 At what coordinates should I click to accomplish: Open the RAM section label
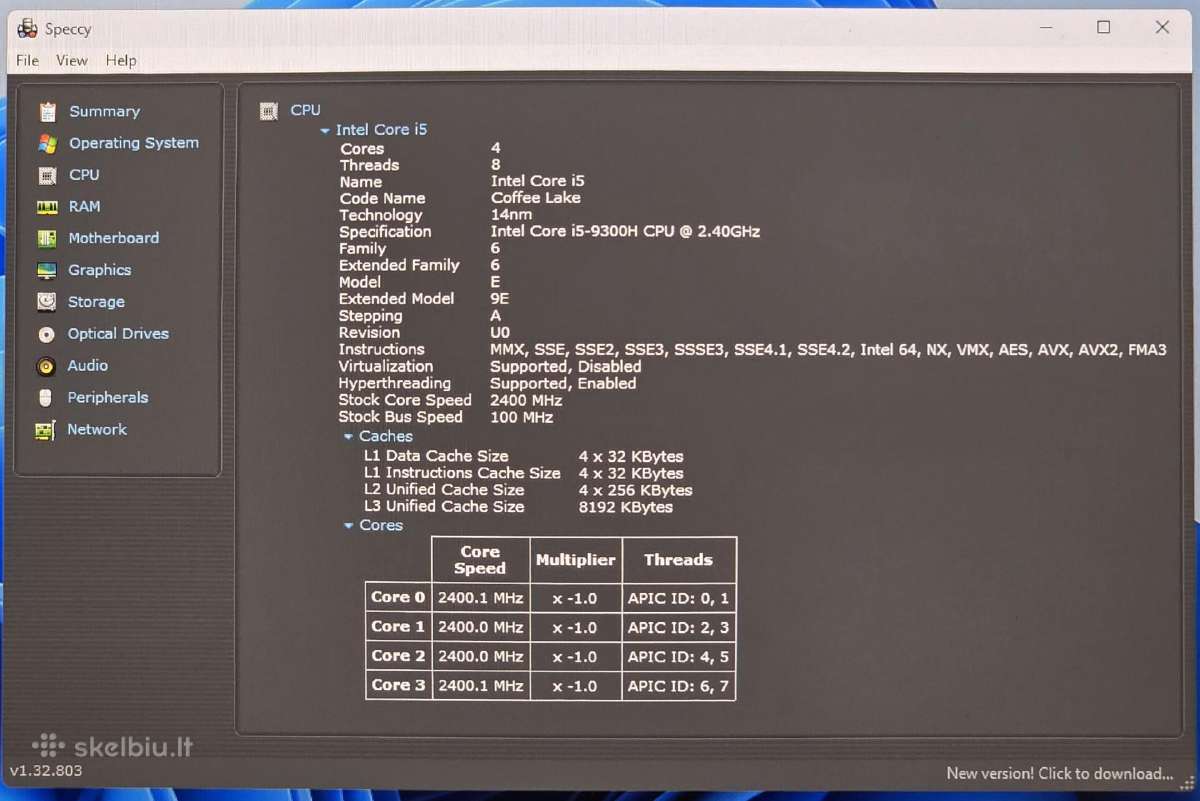(84, 206)
